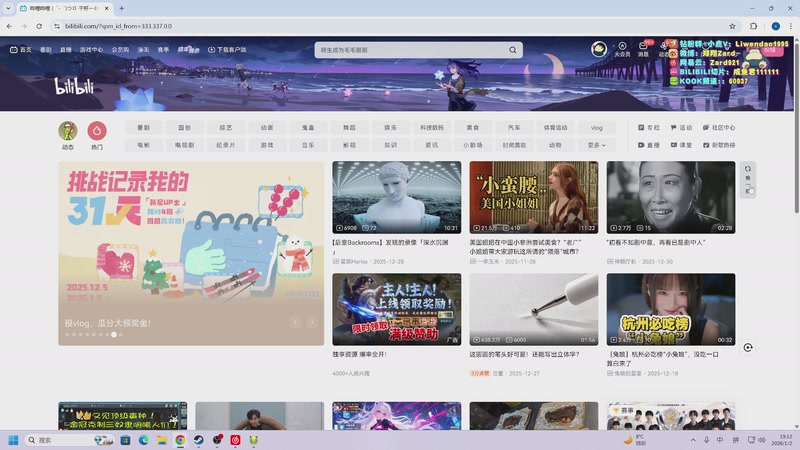Image resolution: width=800 pixels, height=450 pixels.
Task: Open 专栏 column link icon
Action: click(x=648, y=128)
